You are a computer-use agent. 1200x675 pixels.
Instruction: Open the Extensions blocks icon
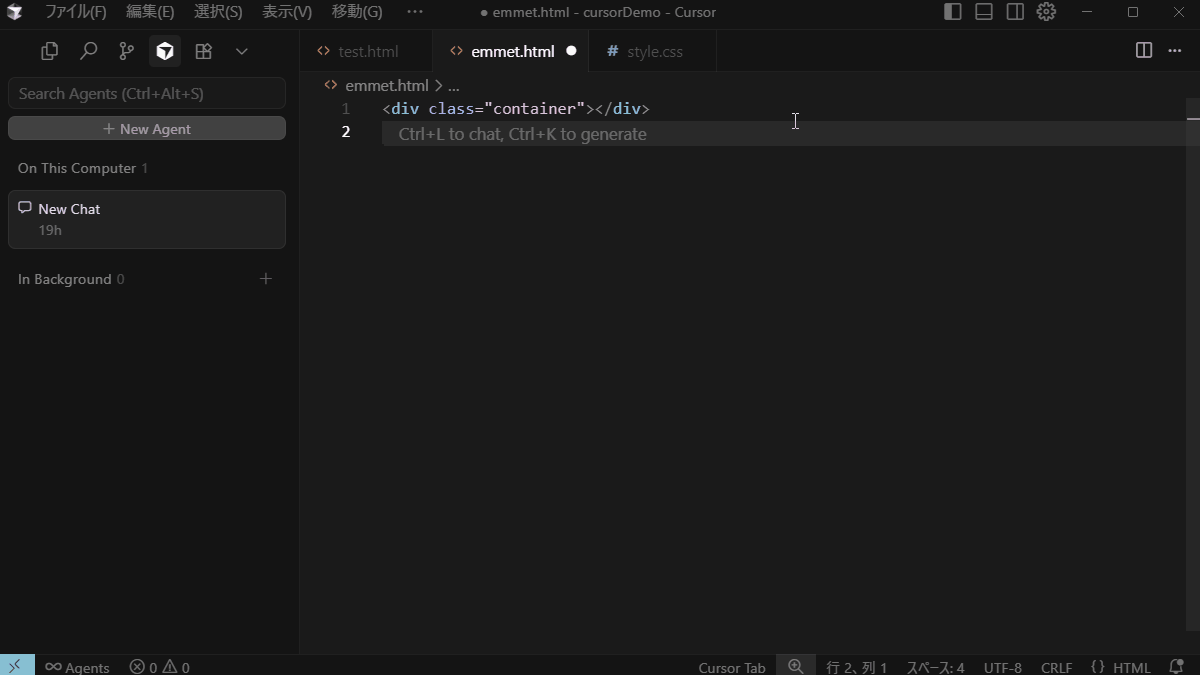pos(203,51)
